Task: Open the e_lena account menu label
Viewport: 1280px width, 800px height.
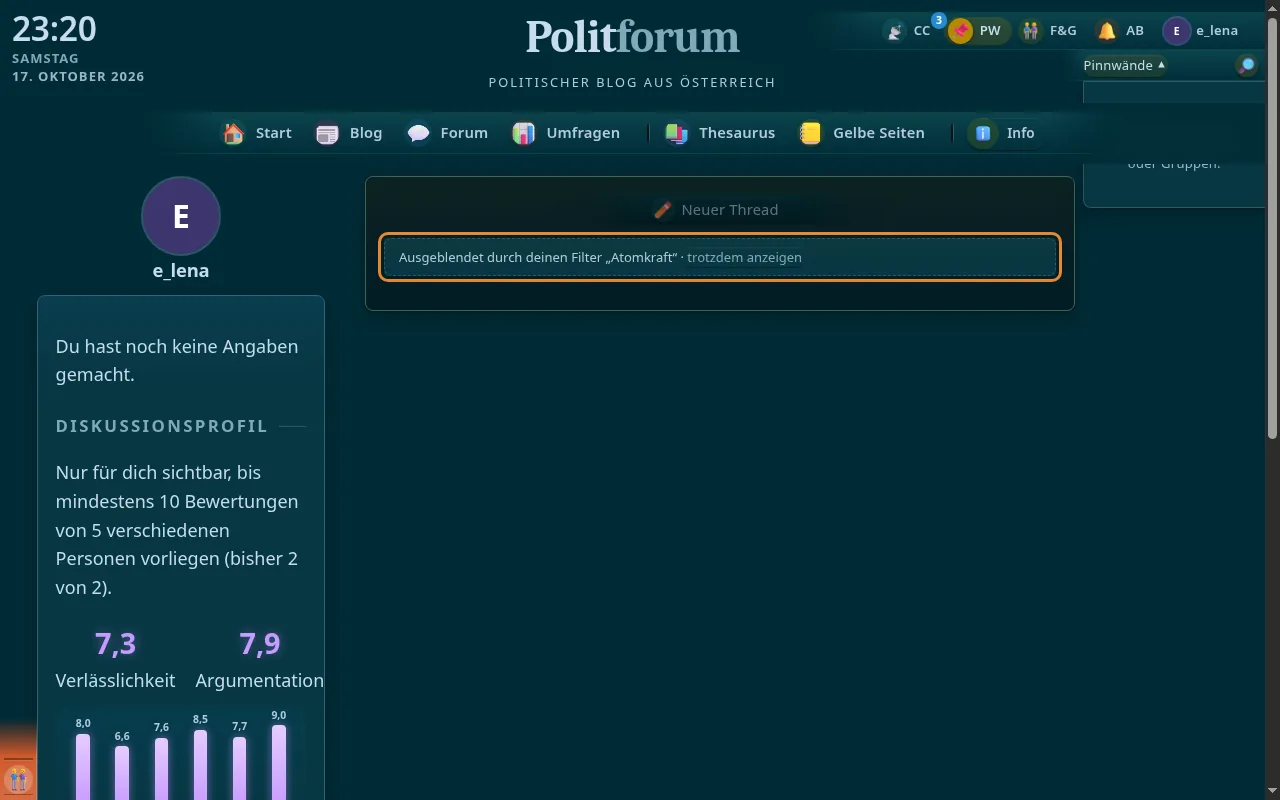Action: point(1217,31)
